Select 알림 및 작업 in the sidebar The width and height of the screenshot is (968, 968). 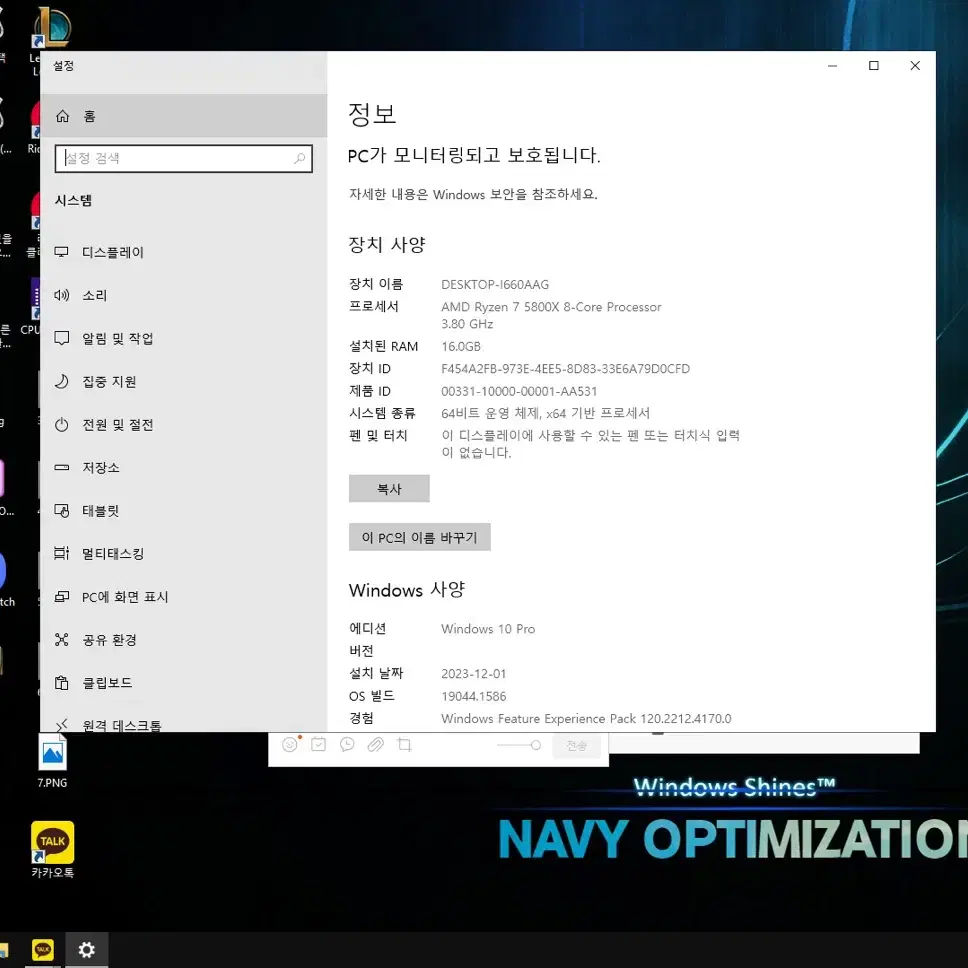pyautogui.click(x=183, y=338)
